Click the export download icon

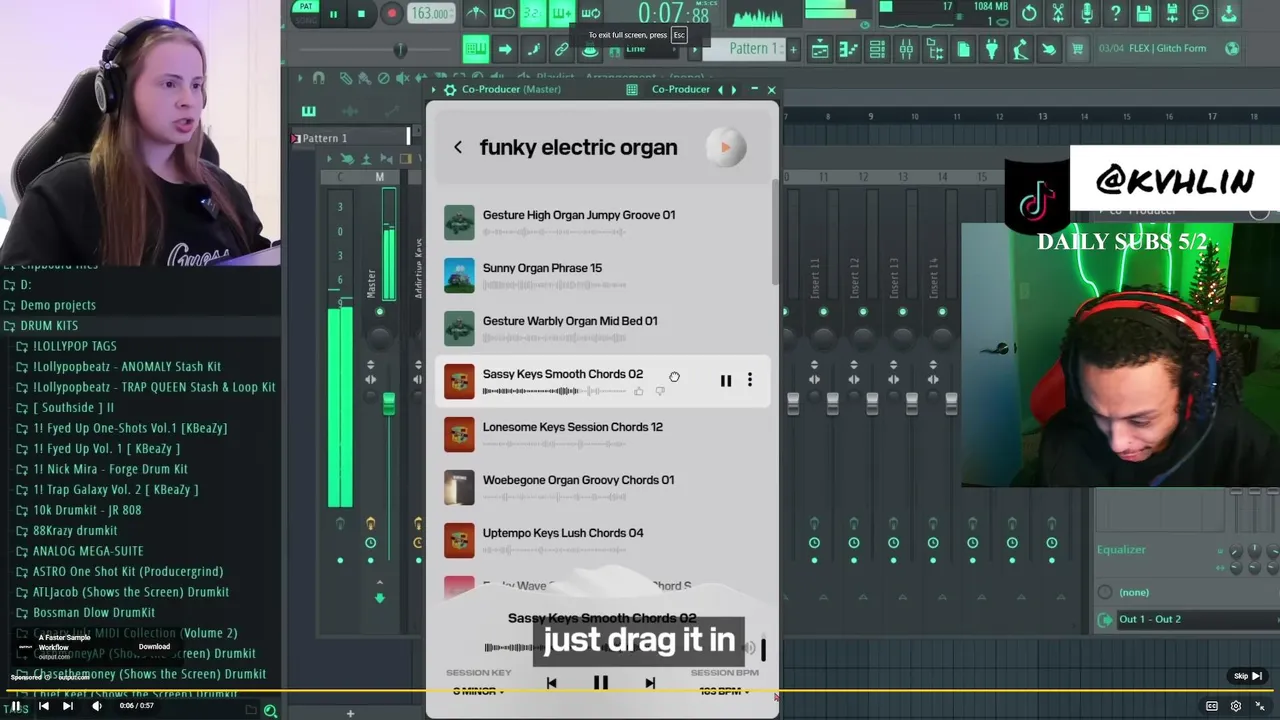pos(1230,13)
